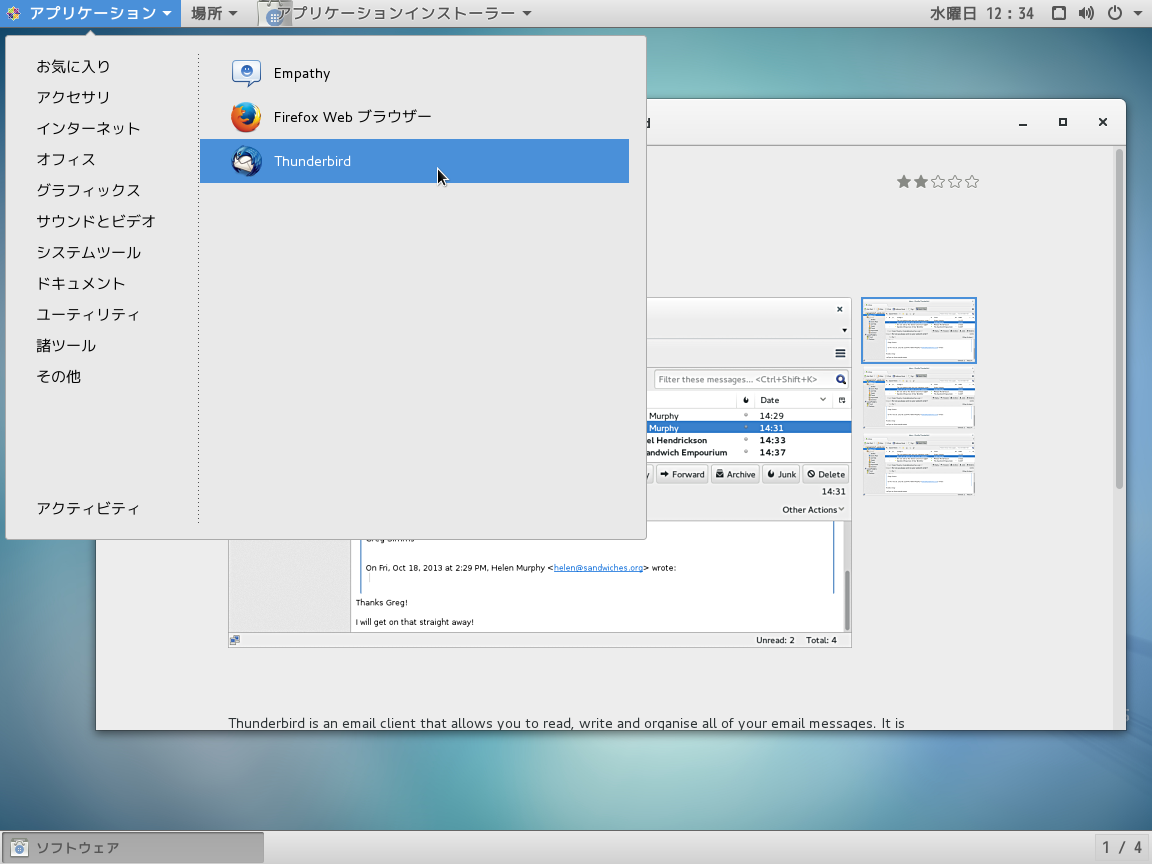Select the その他 category
The width and height of the screenshot is (1152, 864).
(59, 376)
